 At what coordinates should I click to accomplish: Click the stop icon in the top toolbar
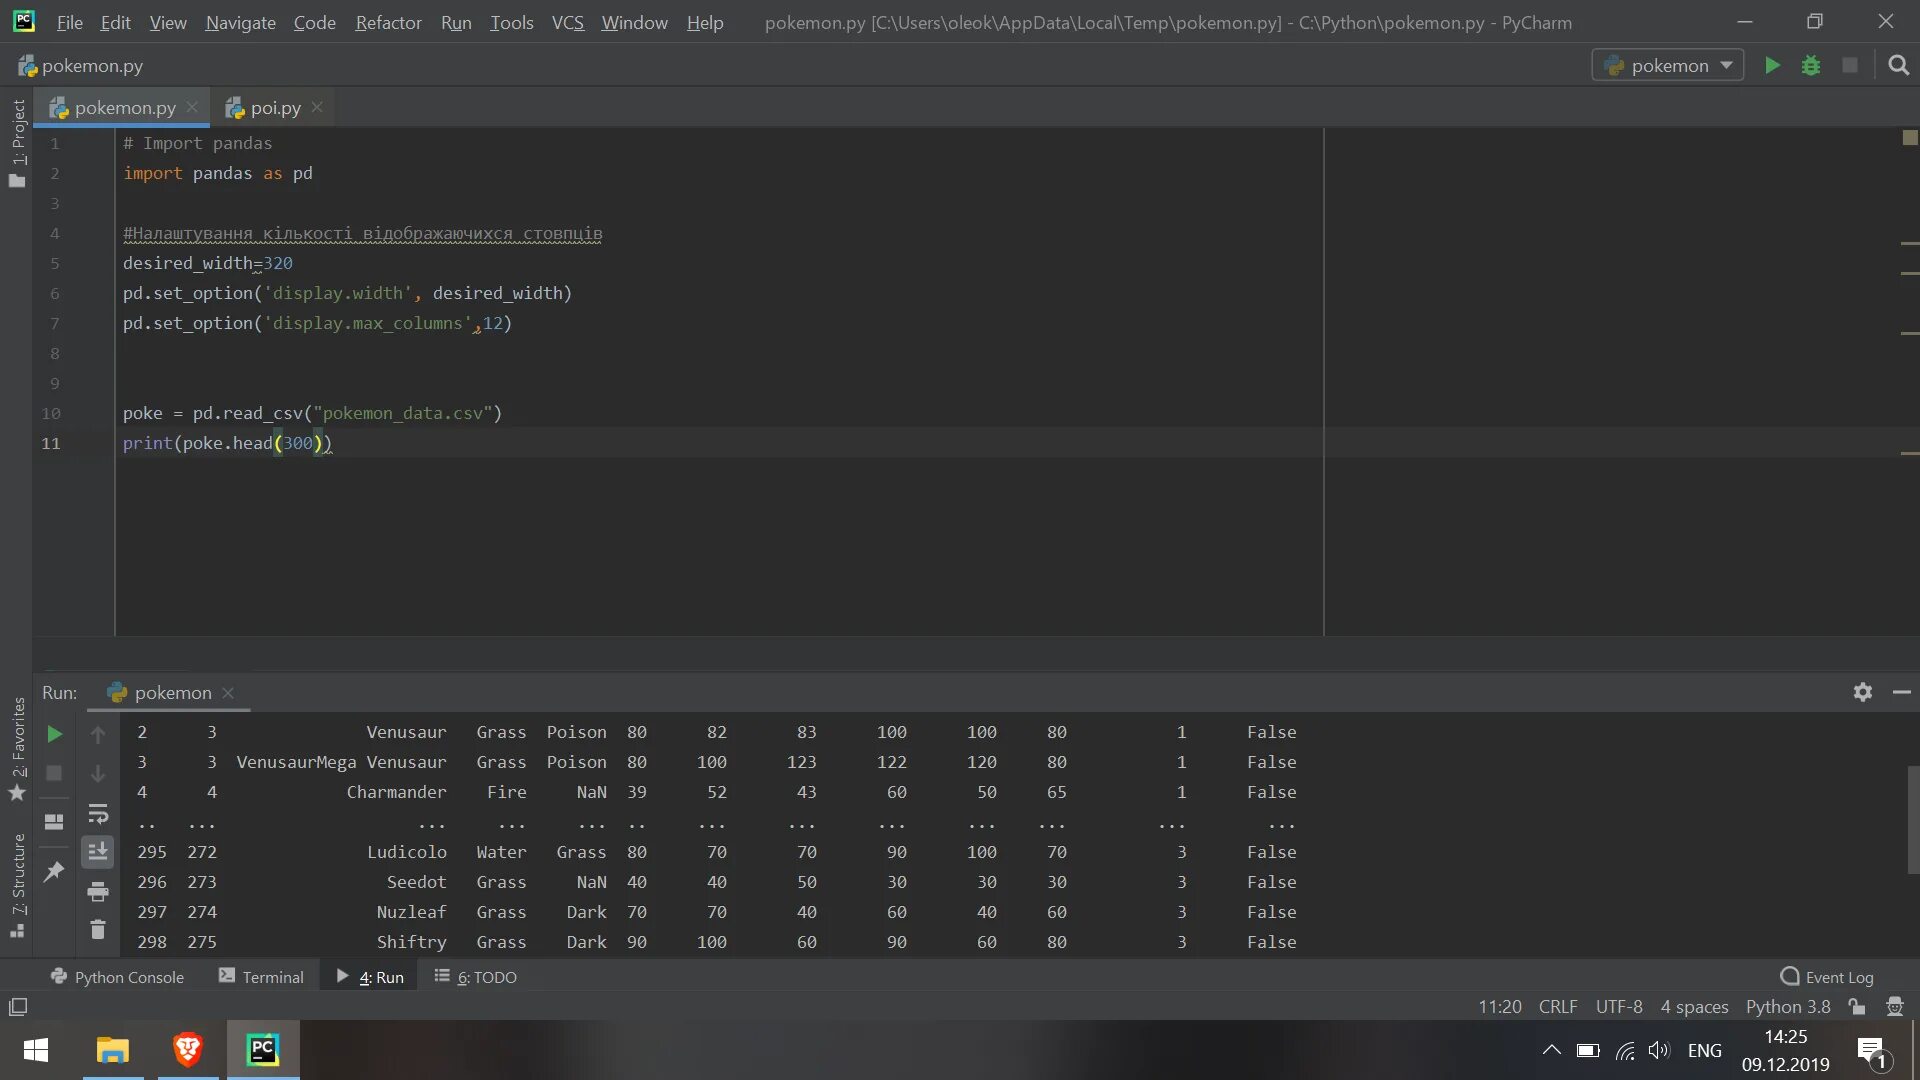point(1850,65)
